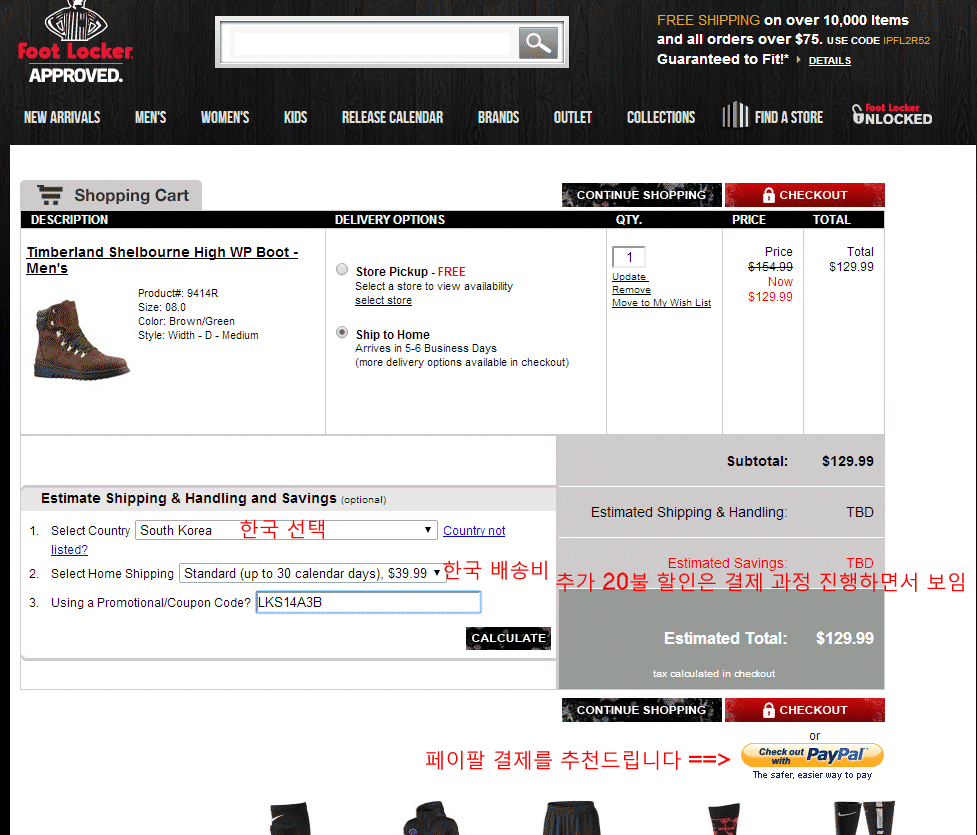Click top Checkout button with lock icon
Viewport: 977px width, 835px height.
pyautogui.click(x=804, y=195)
